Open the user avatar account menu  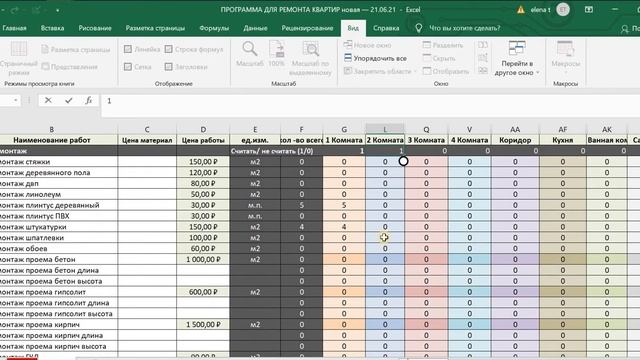[563, 10]
